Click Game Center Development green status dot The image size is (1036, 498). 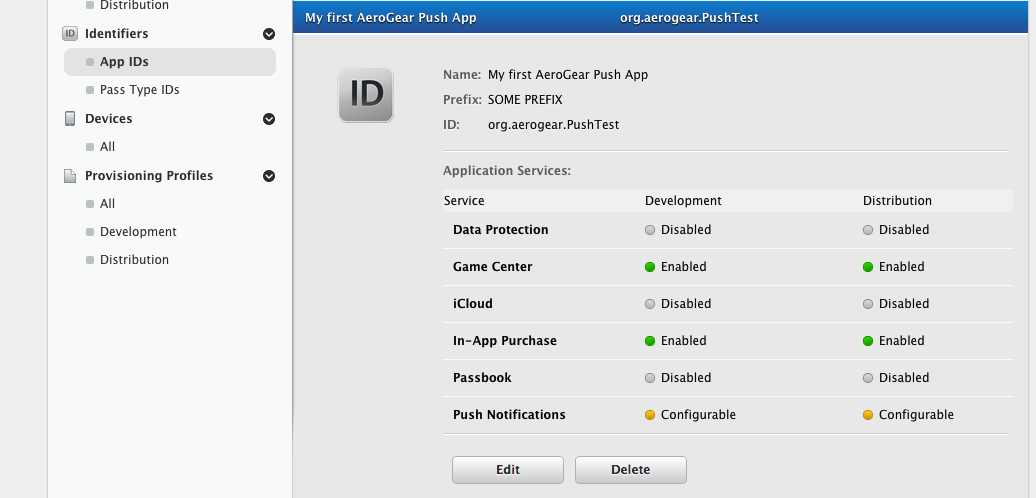(650, 267)
